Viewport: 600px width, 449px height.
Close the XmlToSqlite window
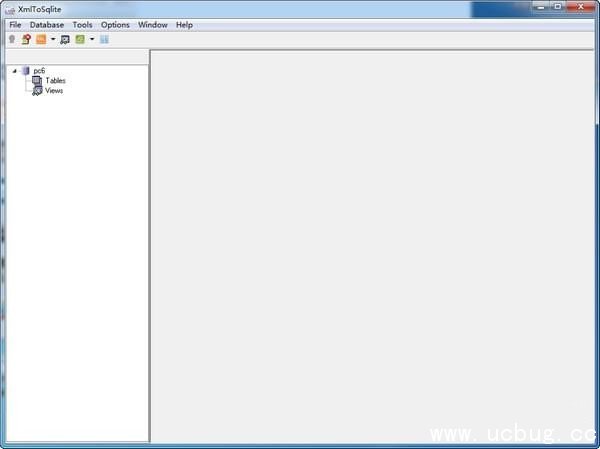(x=581, y=7)
